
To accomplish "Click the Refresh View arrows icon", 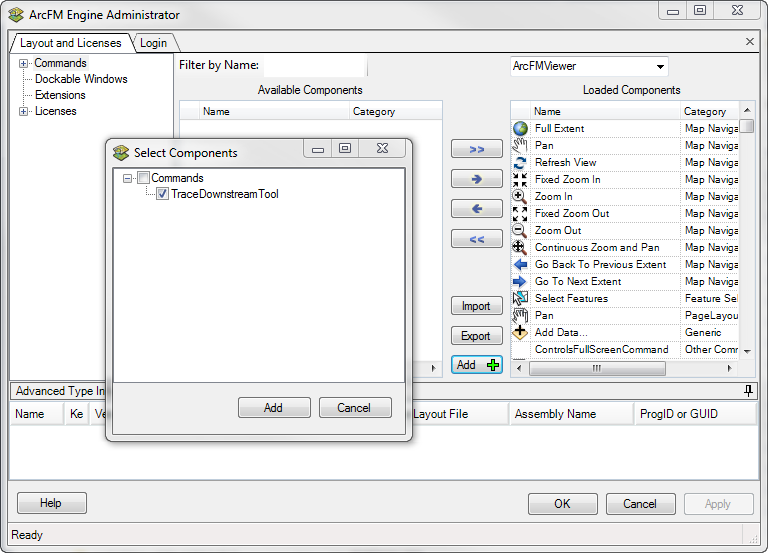I will tap(520, 163).
